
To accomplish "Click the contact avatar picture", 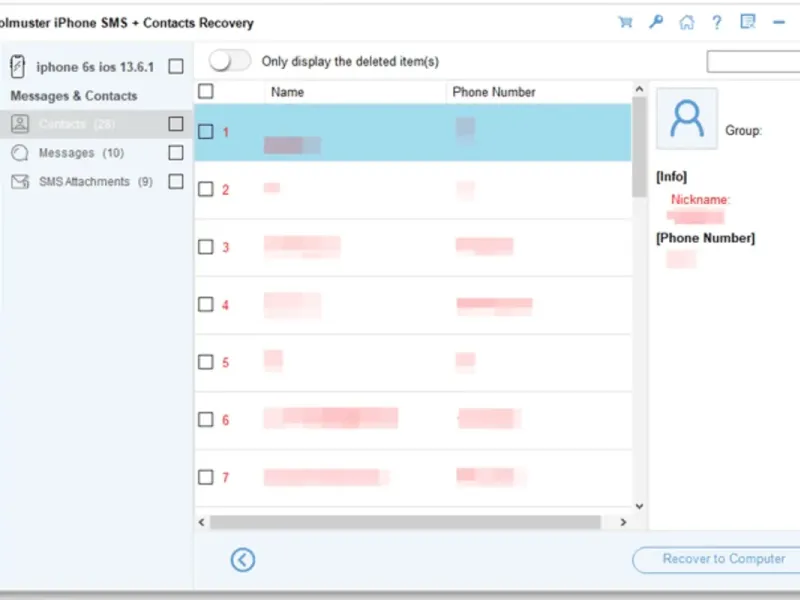I will click(687, 118).
